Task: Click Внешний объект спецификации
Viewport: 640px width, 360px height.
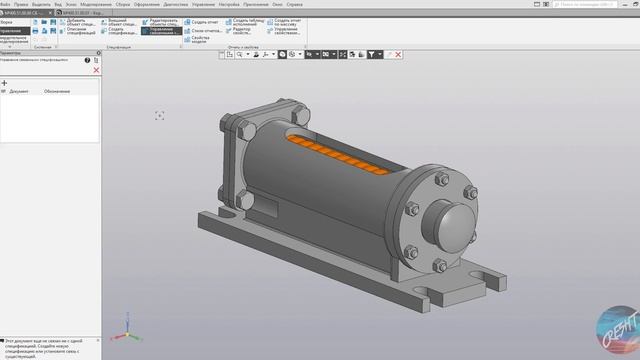Action: [119, 22]
